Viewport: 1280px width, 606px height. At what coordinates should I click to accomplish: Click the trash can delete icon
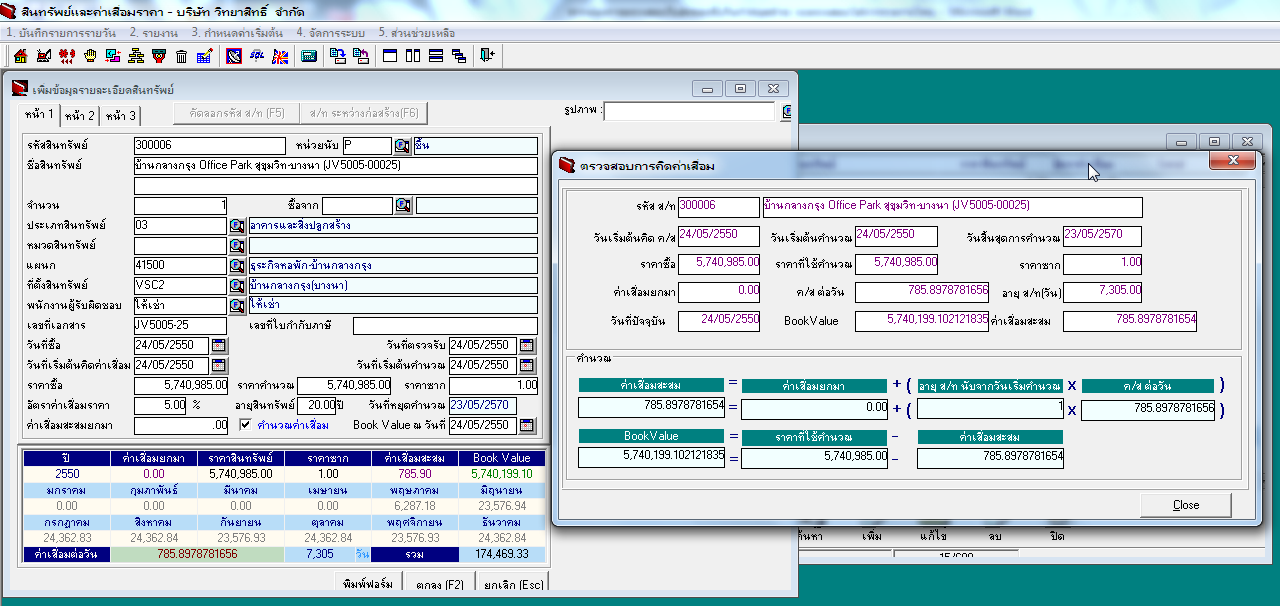click(x=181, y=56)
